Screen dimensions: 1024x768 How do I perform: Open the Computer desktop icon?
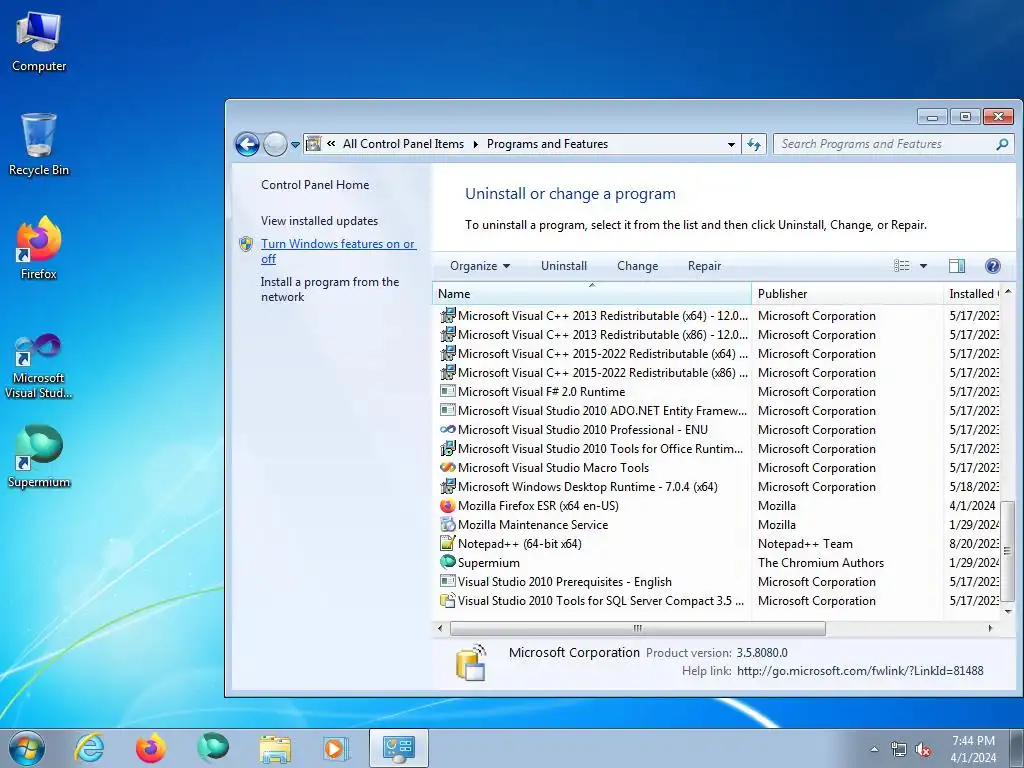39,42
